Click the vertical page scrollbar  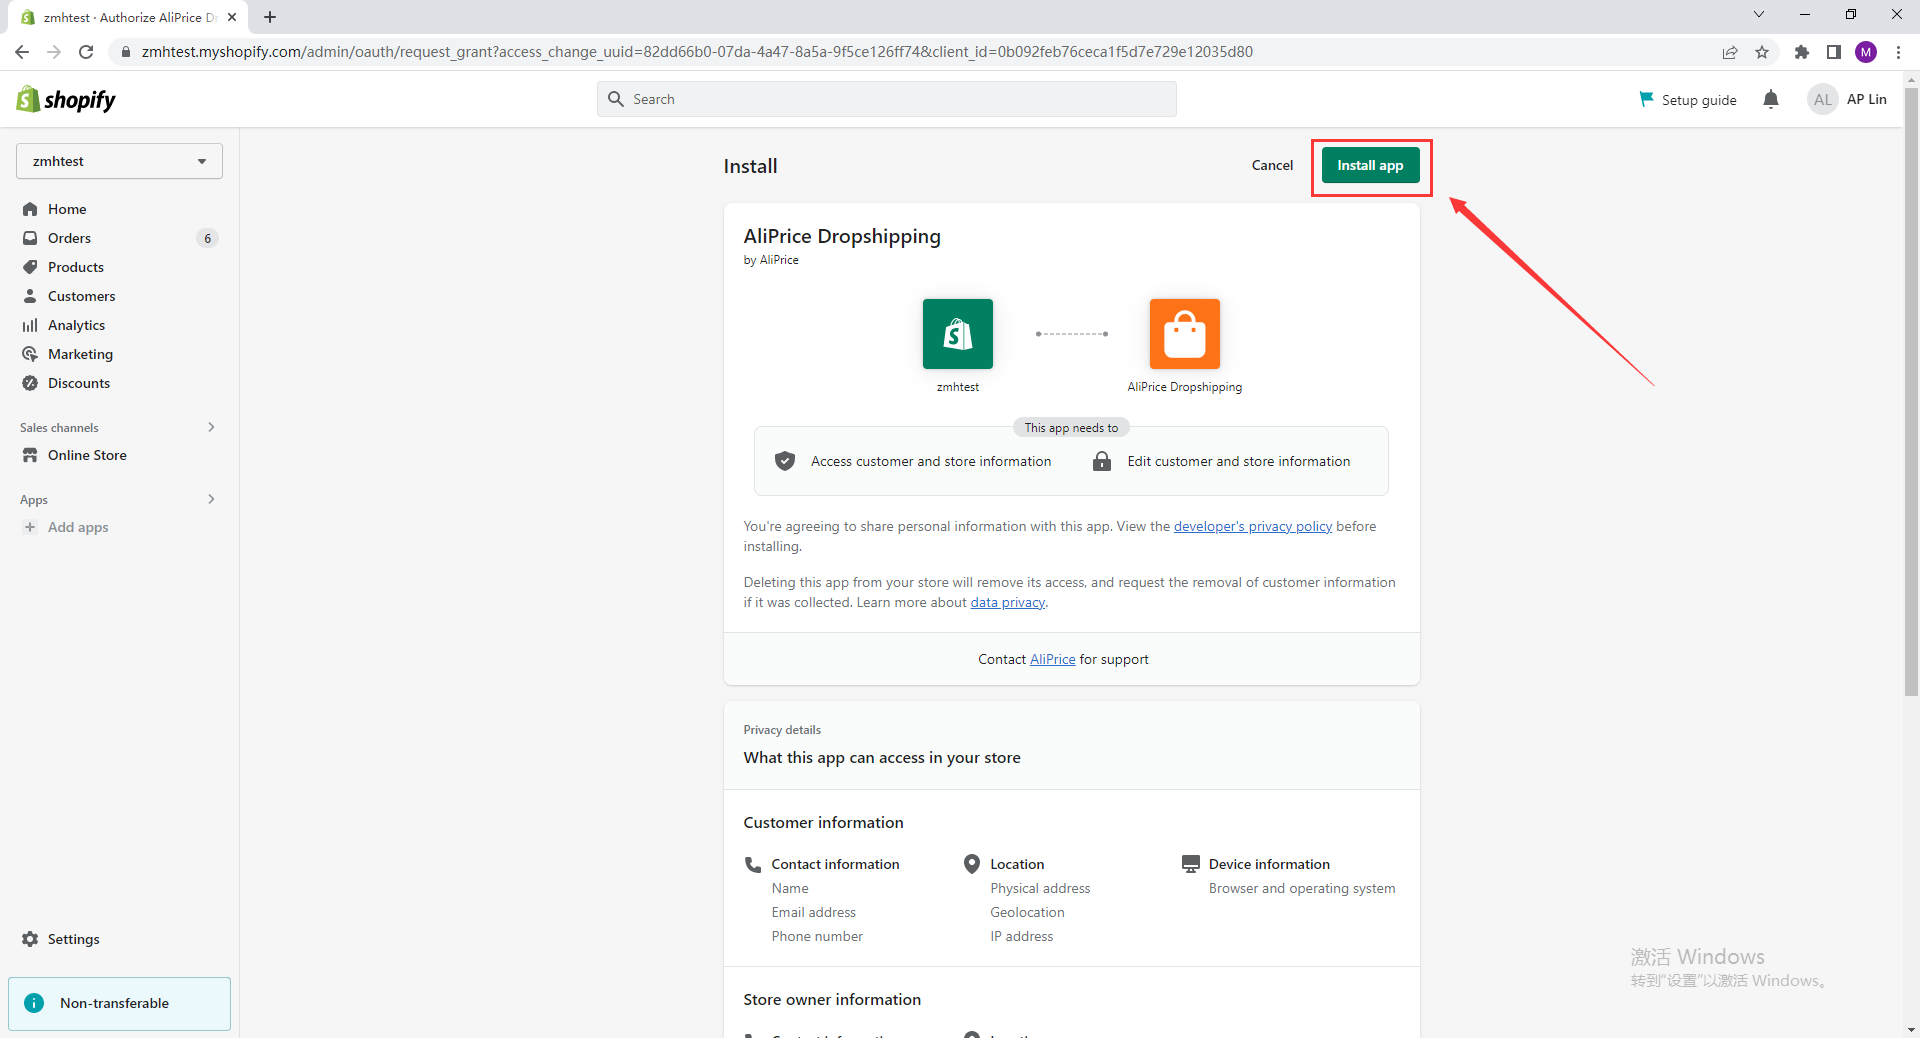(1911, 390)
